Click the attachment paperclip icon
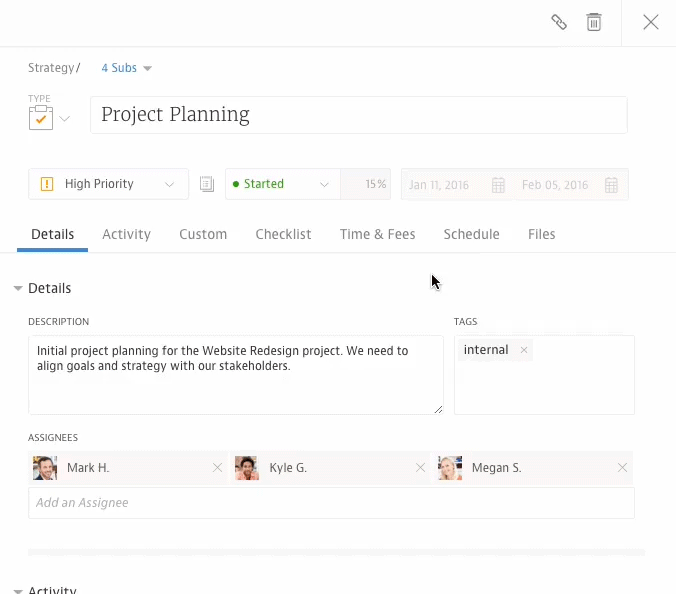This screenshot has width=676, height=594. click(x=559, y=22)
